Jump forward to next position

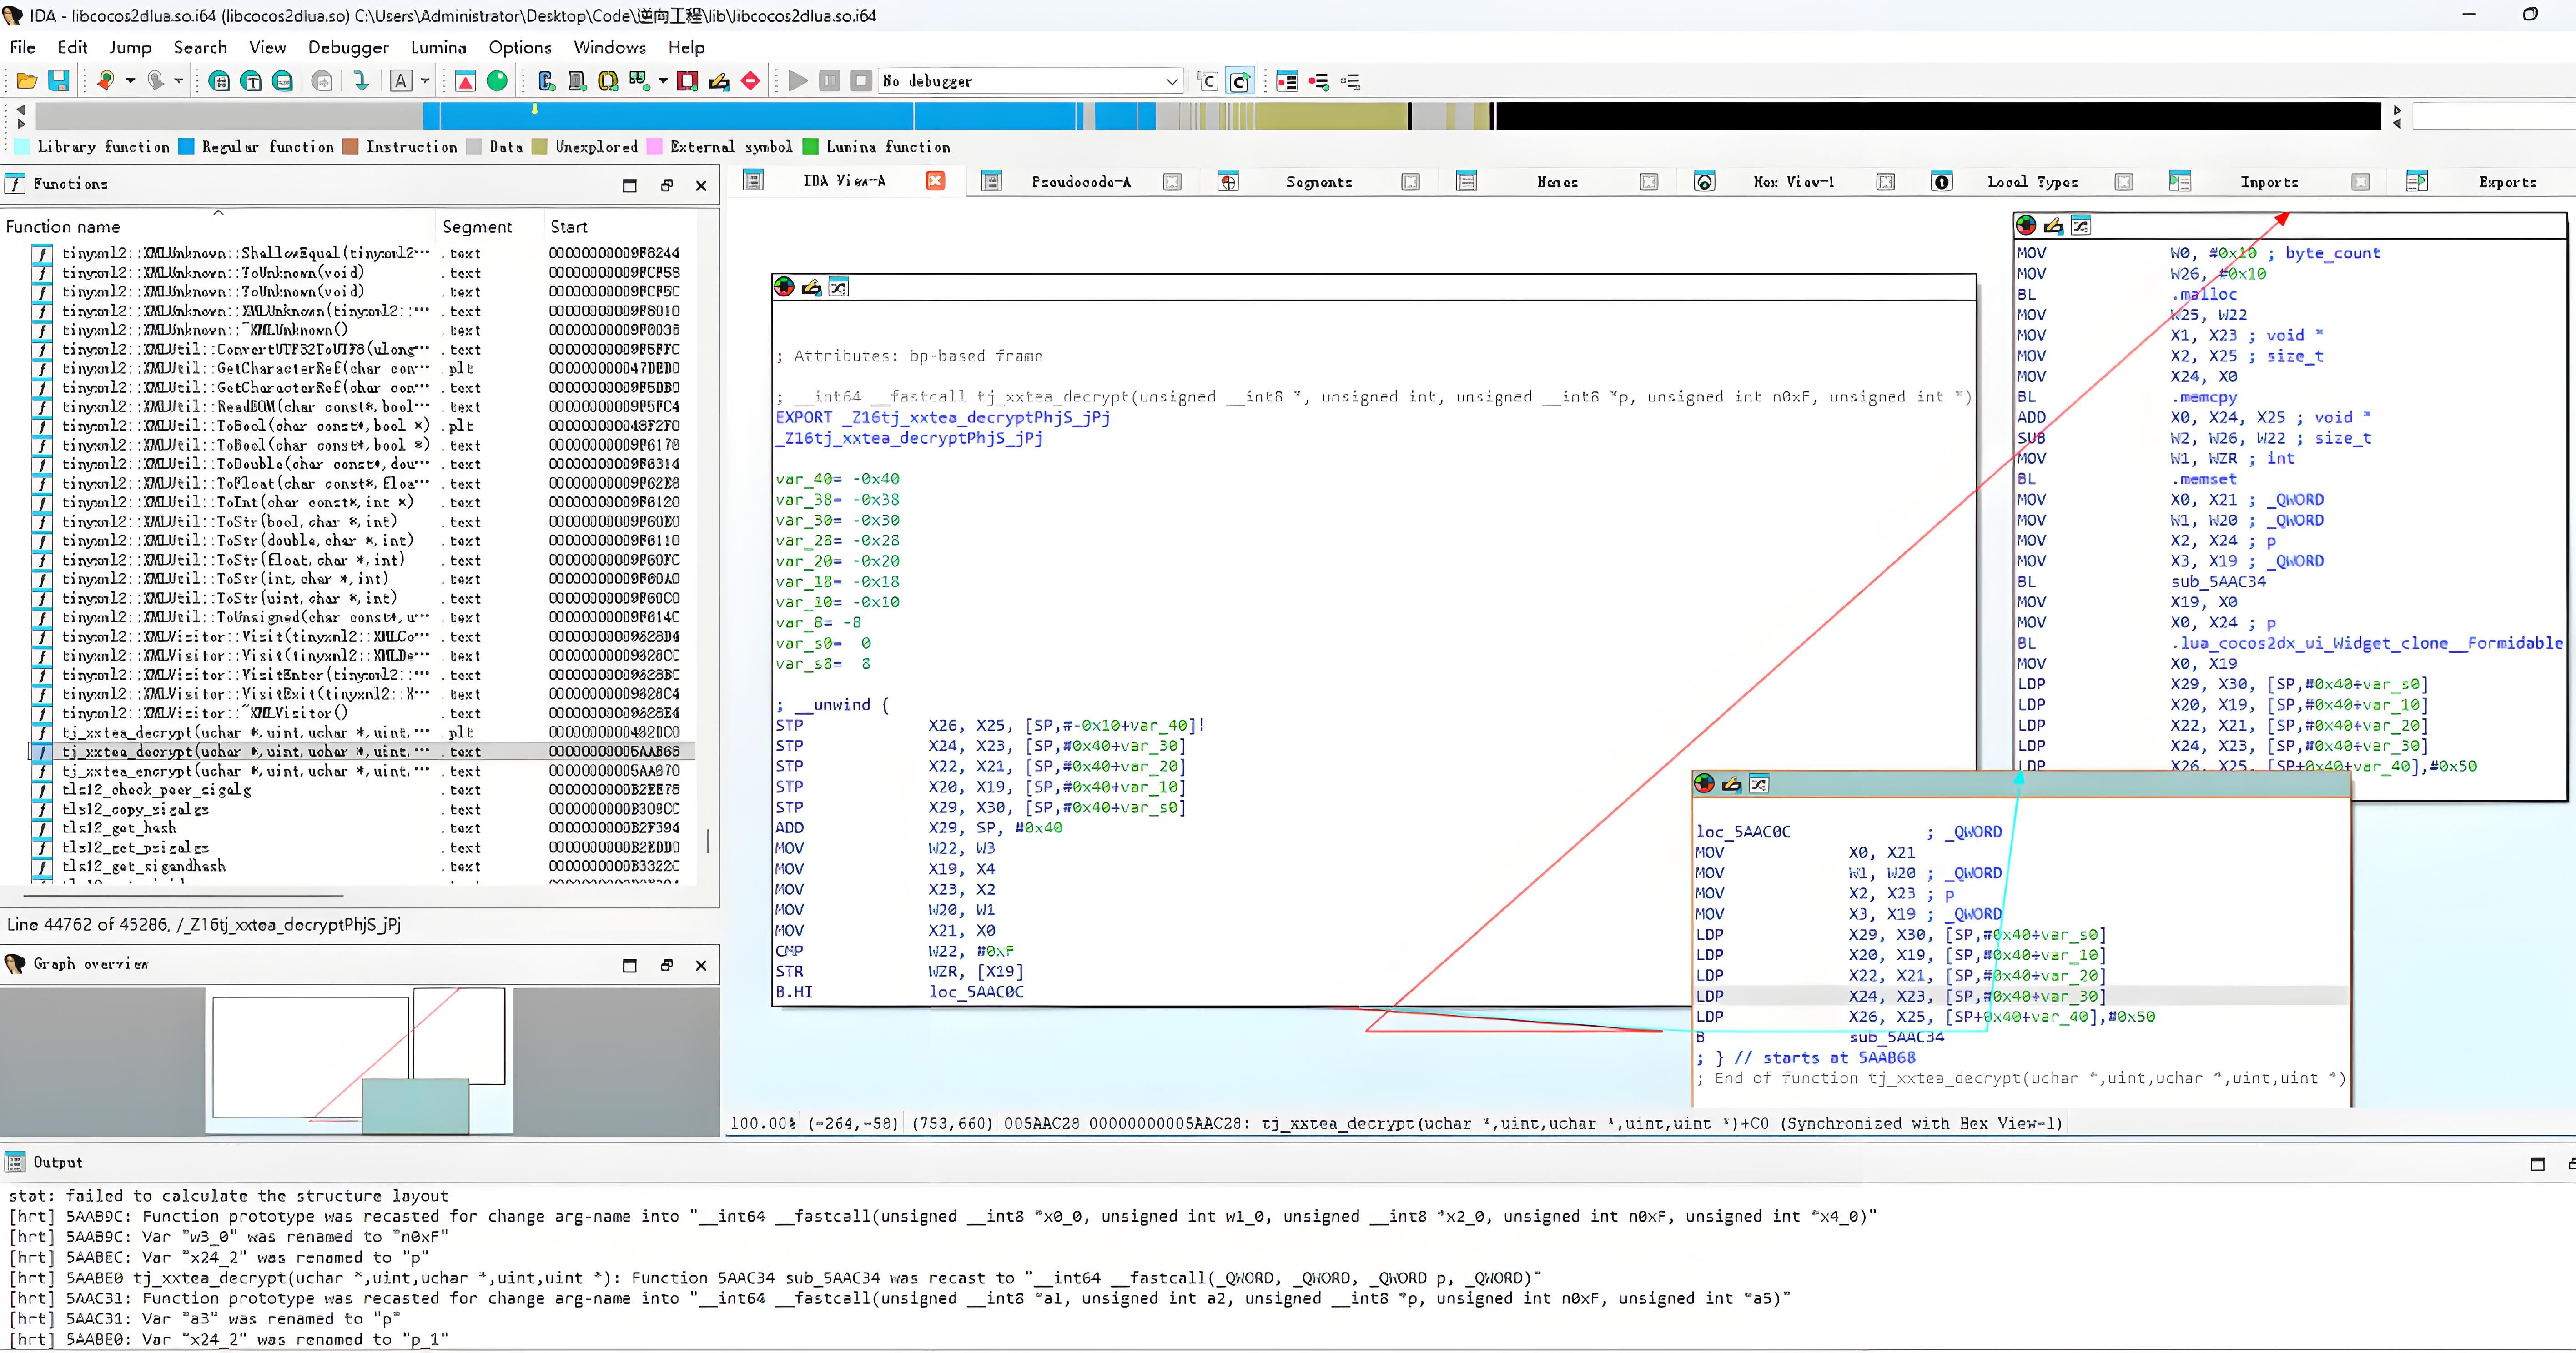coord(155,81)
